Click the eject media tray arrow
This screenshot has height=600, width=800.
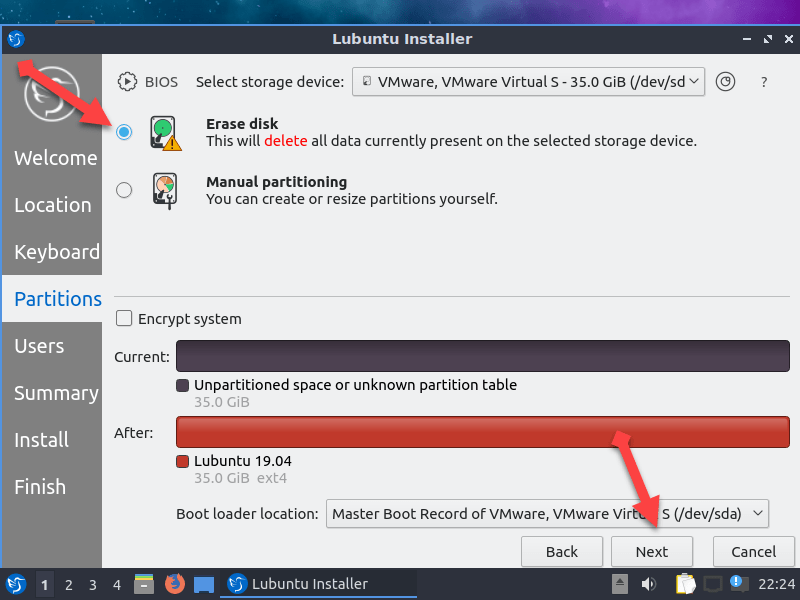[x=620, y=584]
